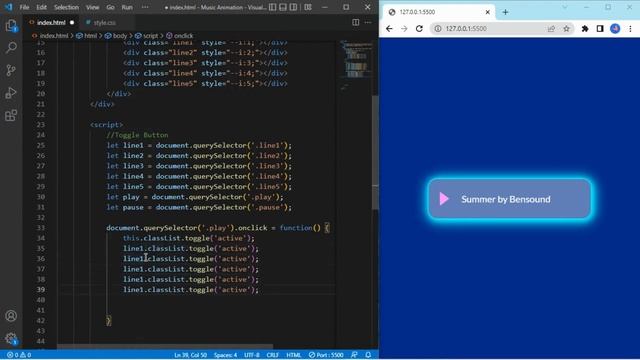Open the browser three-dot menu

pyautogui.click(x=630, y=29)
